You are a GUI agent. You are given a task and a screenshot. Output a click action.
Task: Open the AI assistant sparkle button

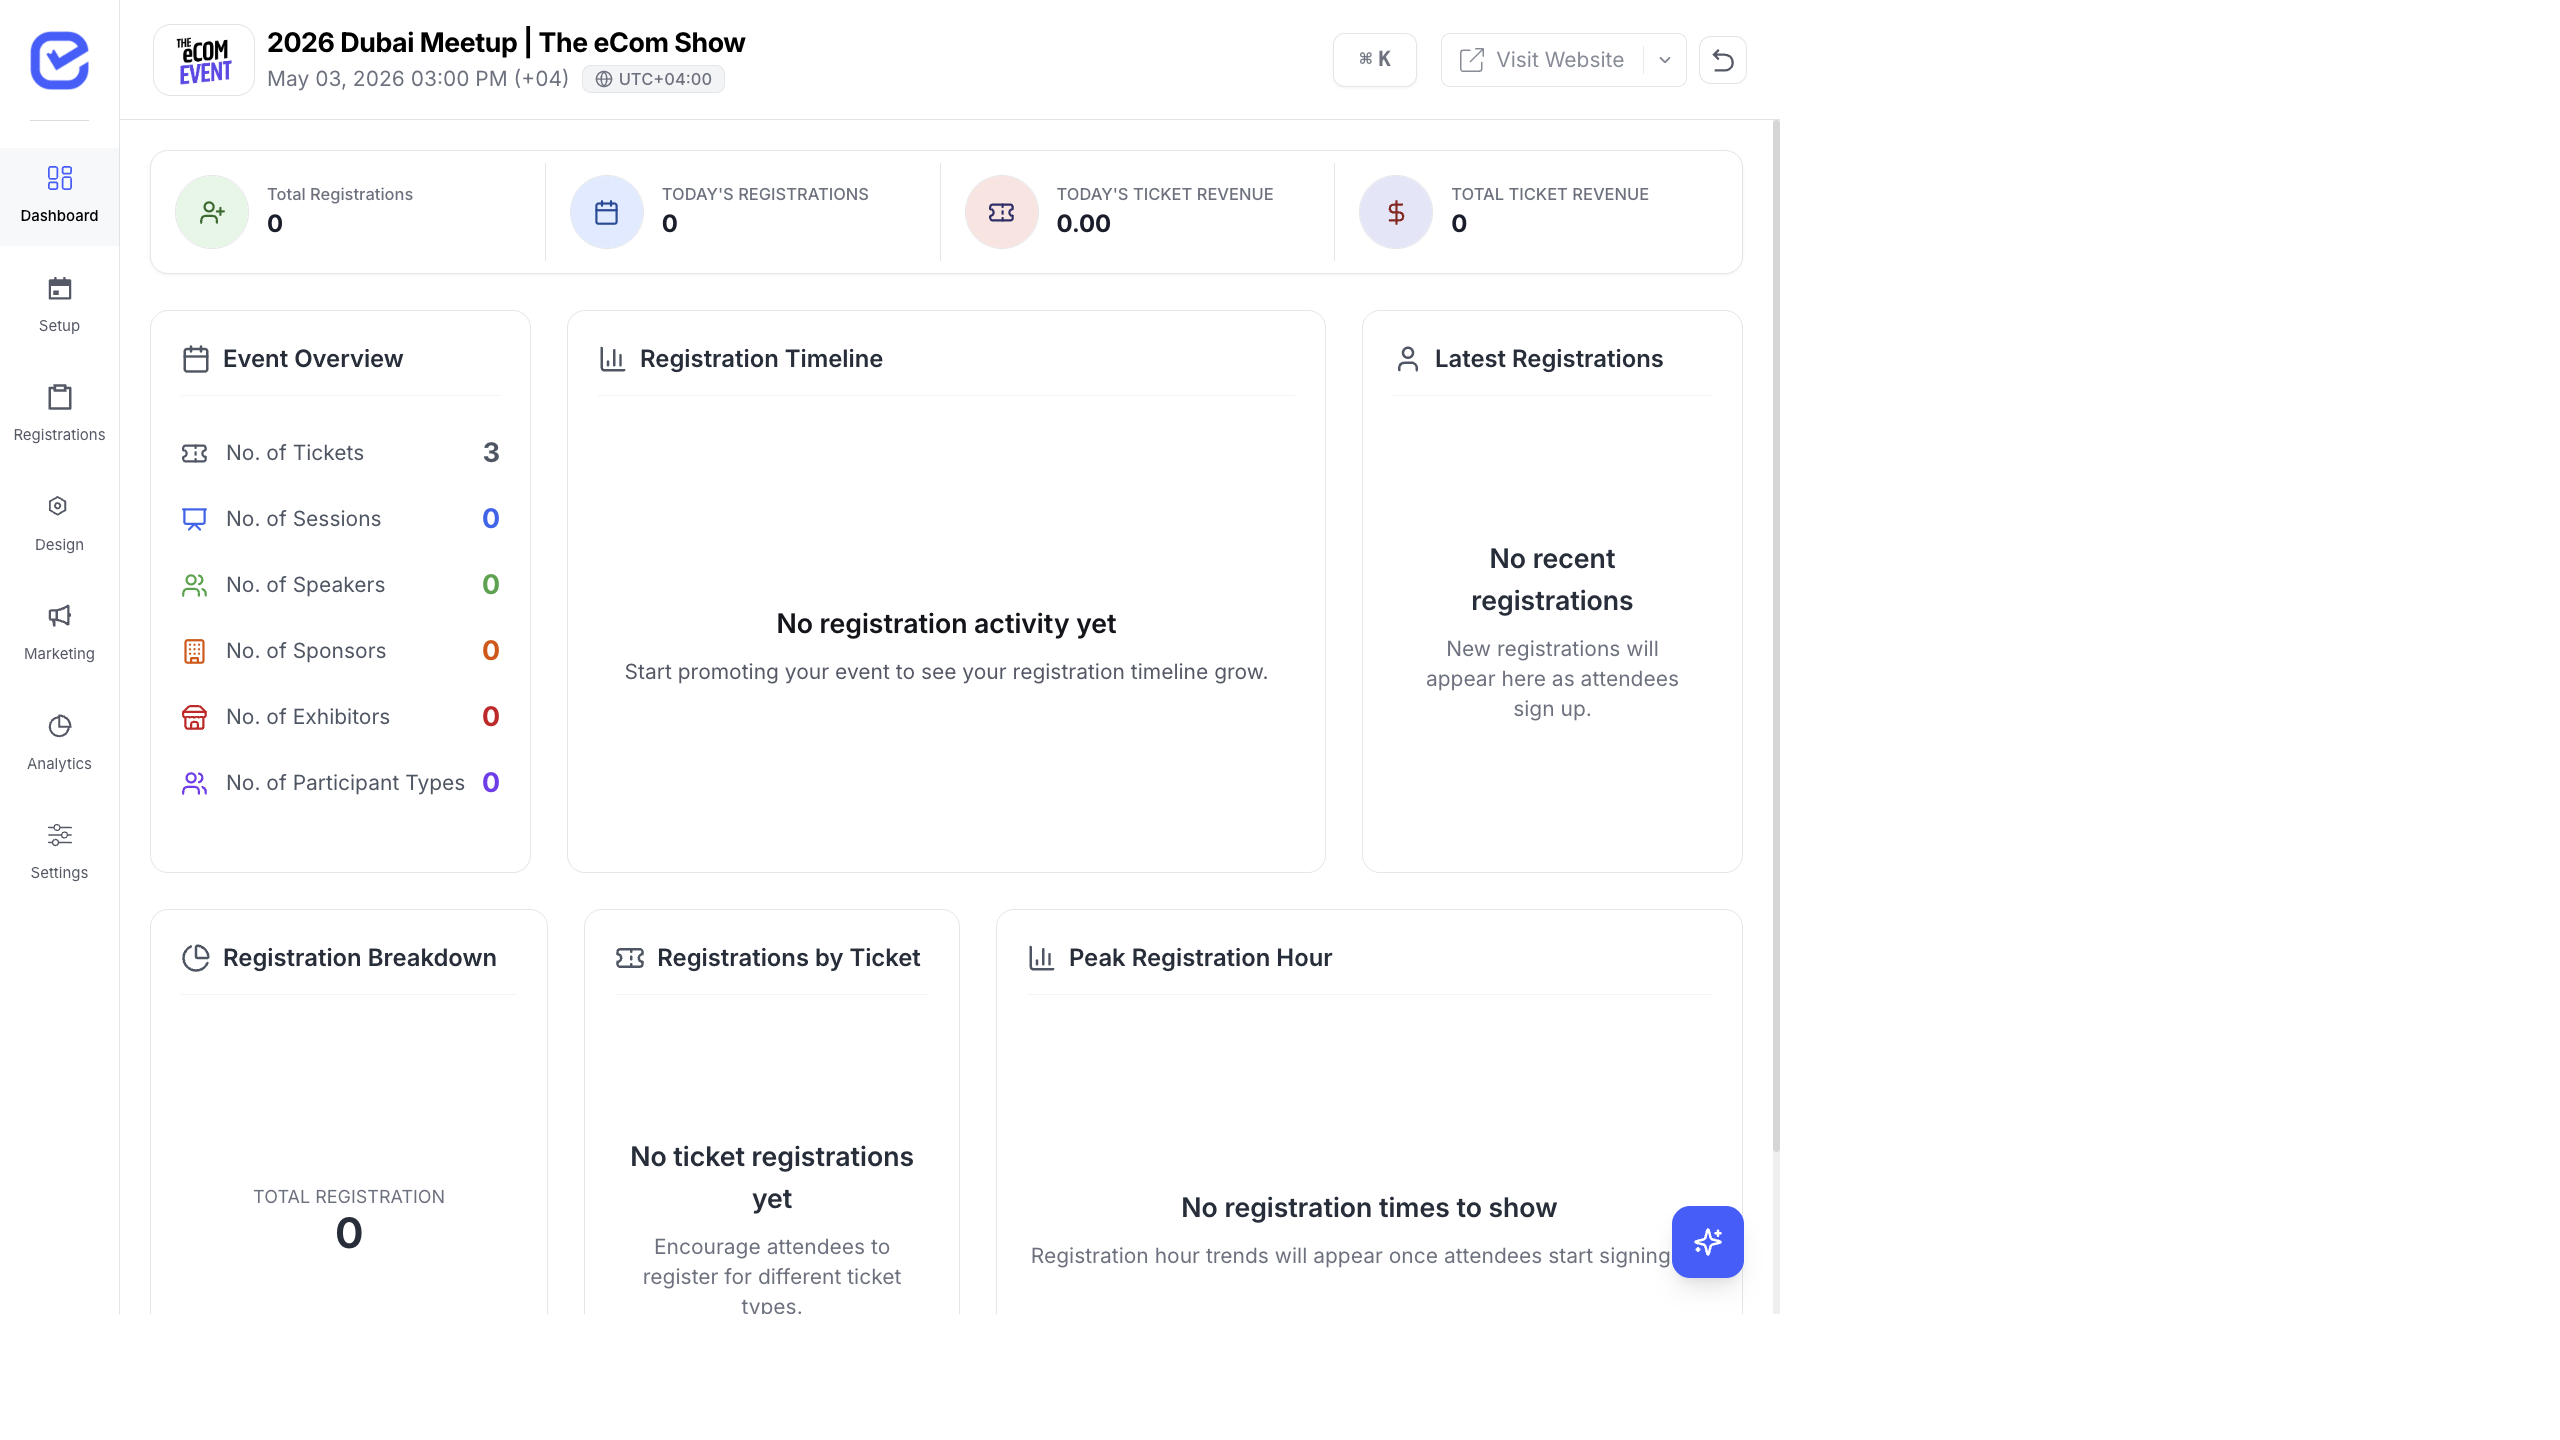pyautogui.click(x=1707, y=1242)
